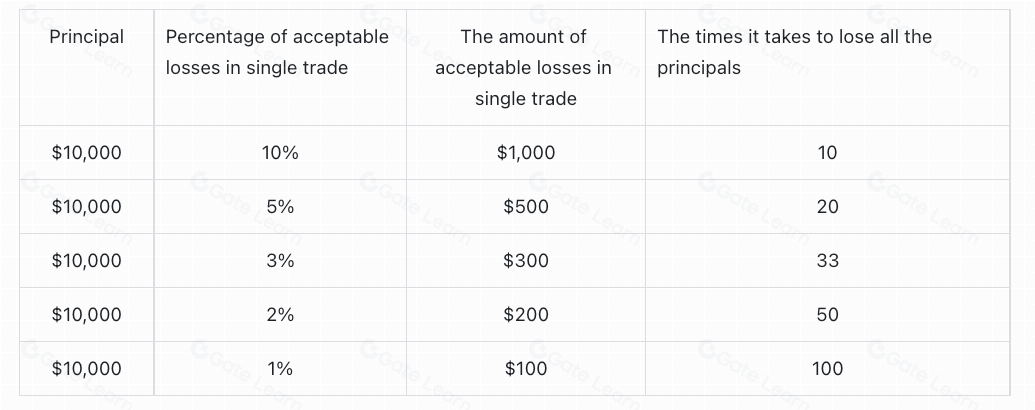The width and height of the screenshot is (1035, 410).
Task: Click the $500 loss amount cell
Action: [525, 207]
